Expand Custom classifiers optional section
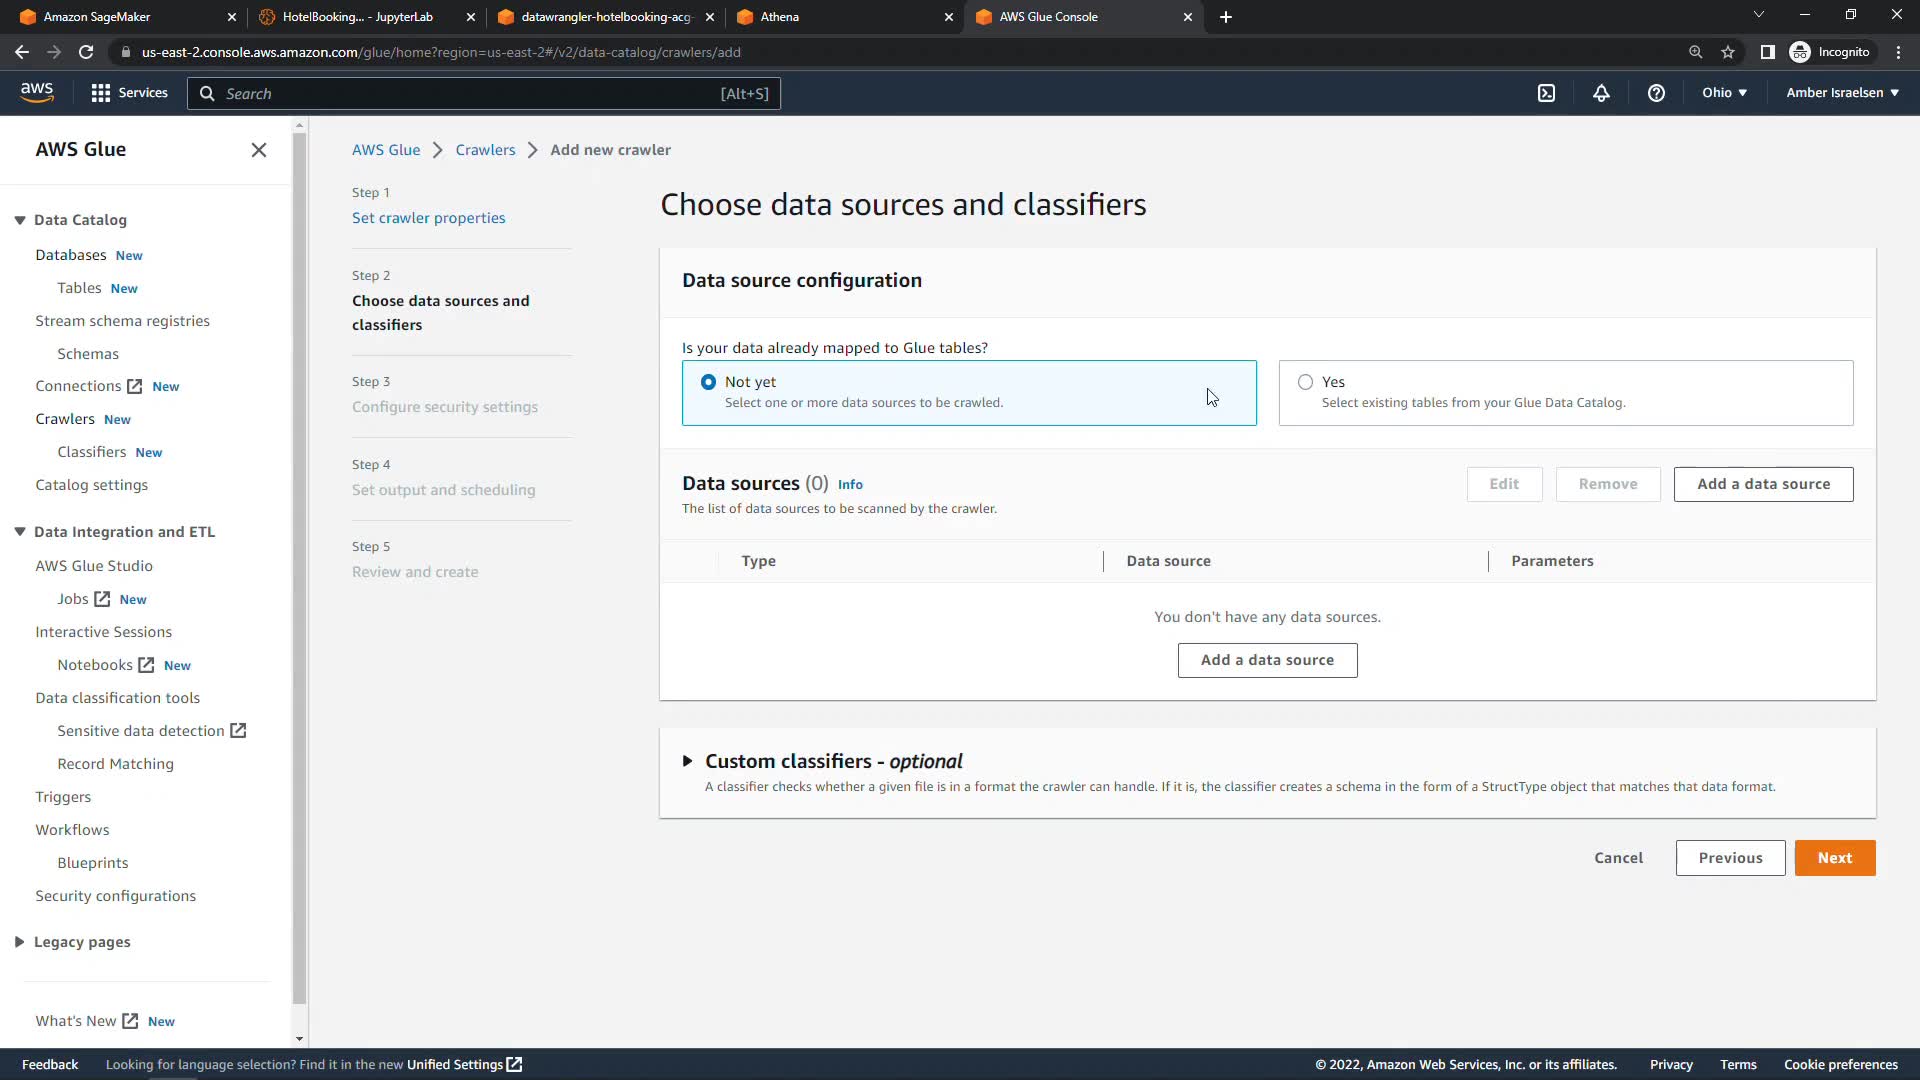The width and height of the screenshot is (1920, 1080). (x=688, y=761)
